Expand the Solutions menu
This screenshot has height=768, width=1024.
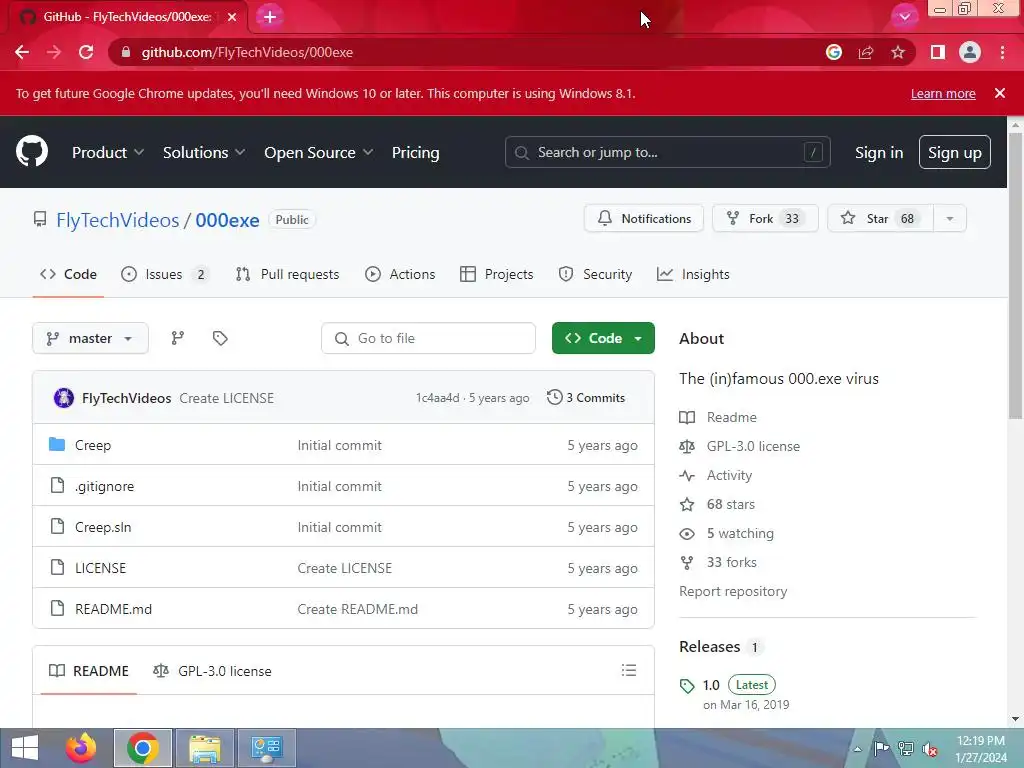(x=204, y=152)
